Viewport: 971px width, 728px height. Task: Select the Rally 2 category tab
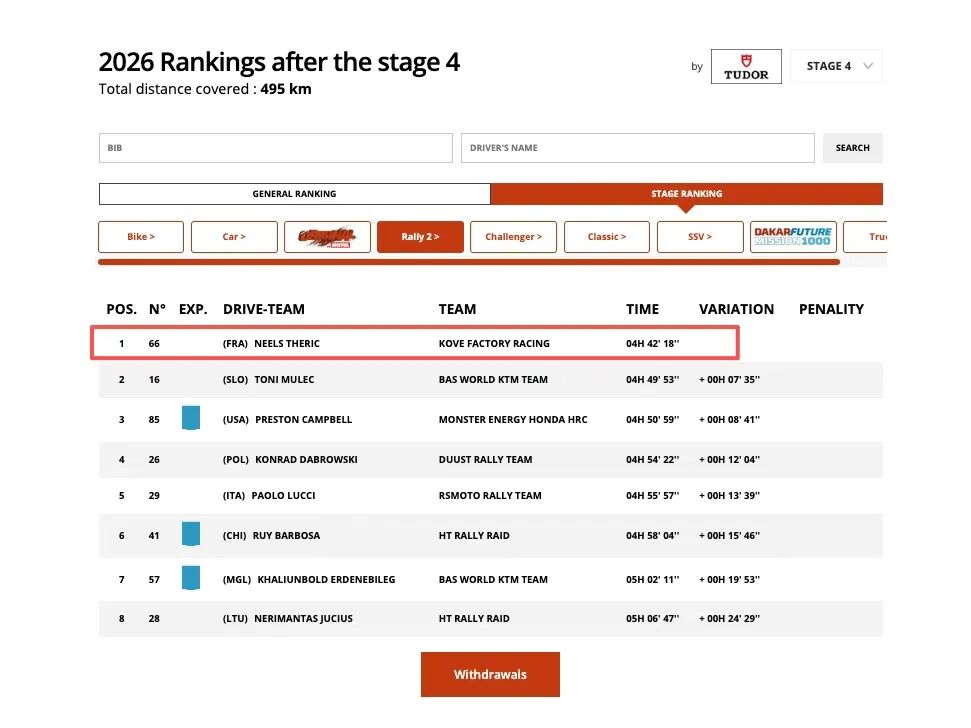click(x=420, y=237)
